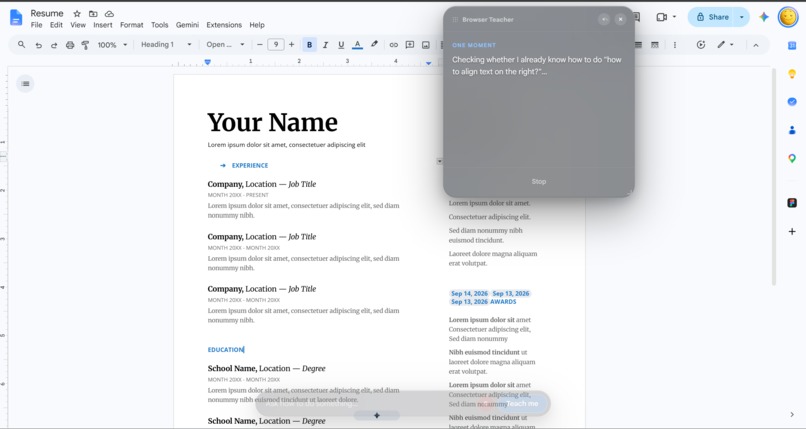Screen dimensions: 806x429
Task: Move document using the folder icon
Action: click(x=93, y=14)
